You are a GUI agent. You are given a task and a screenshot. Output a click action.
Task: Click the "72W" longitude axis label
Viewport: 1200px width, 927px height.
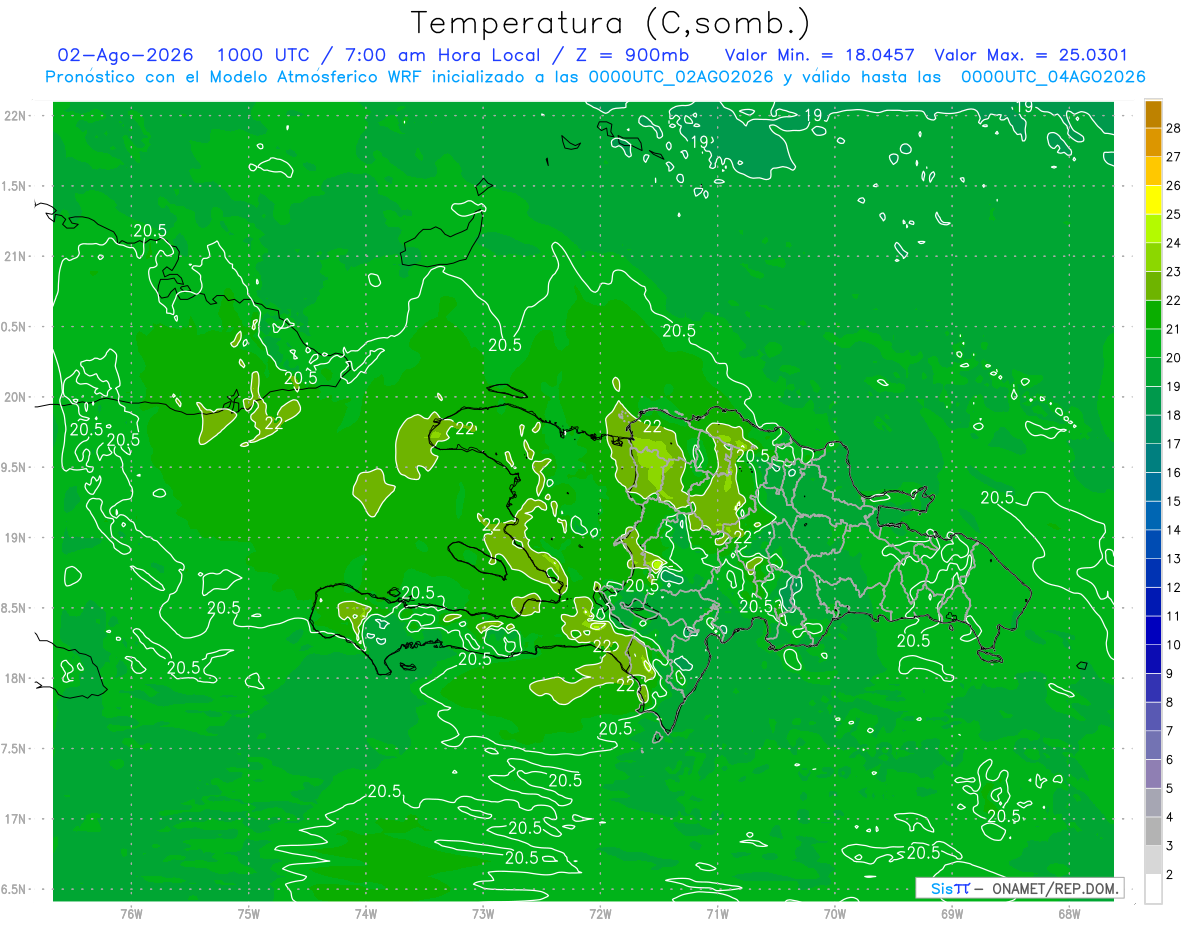(601, 913)
